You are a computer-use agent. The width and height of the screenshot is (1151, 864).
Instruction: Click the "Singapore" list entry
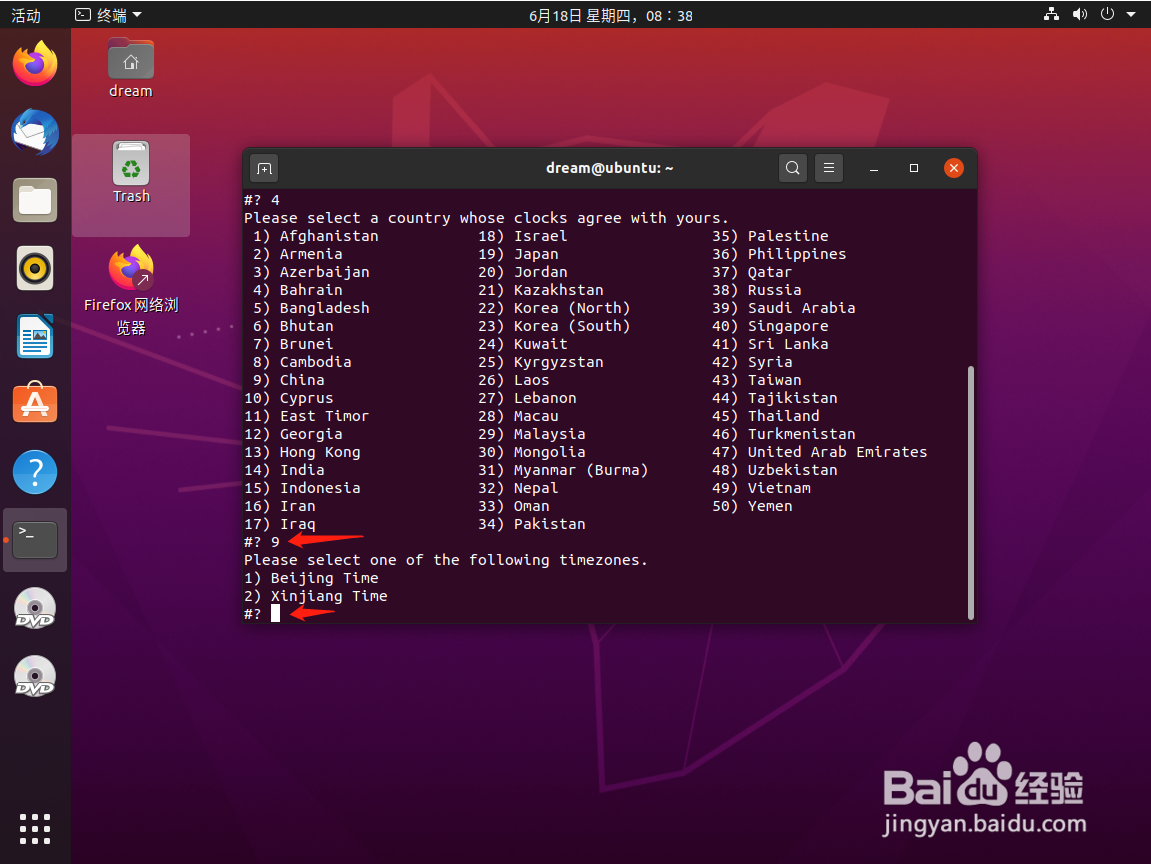tap(788, 326)
